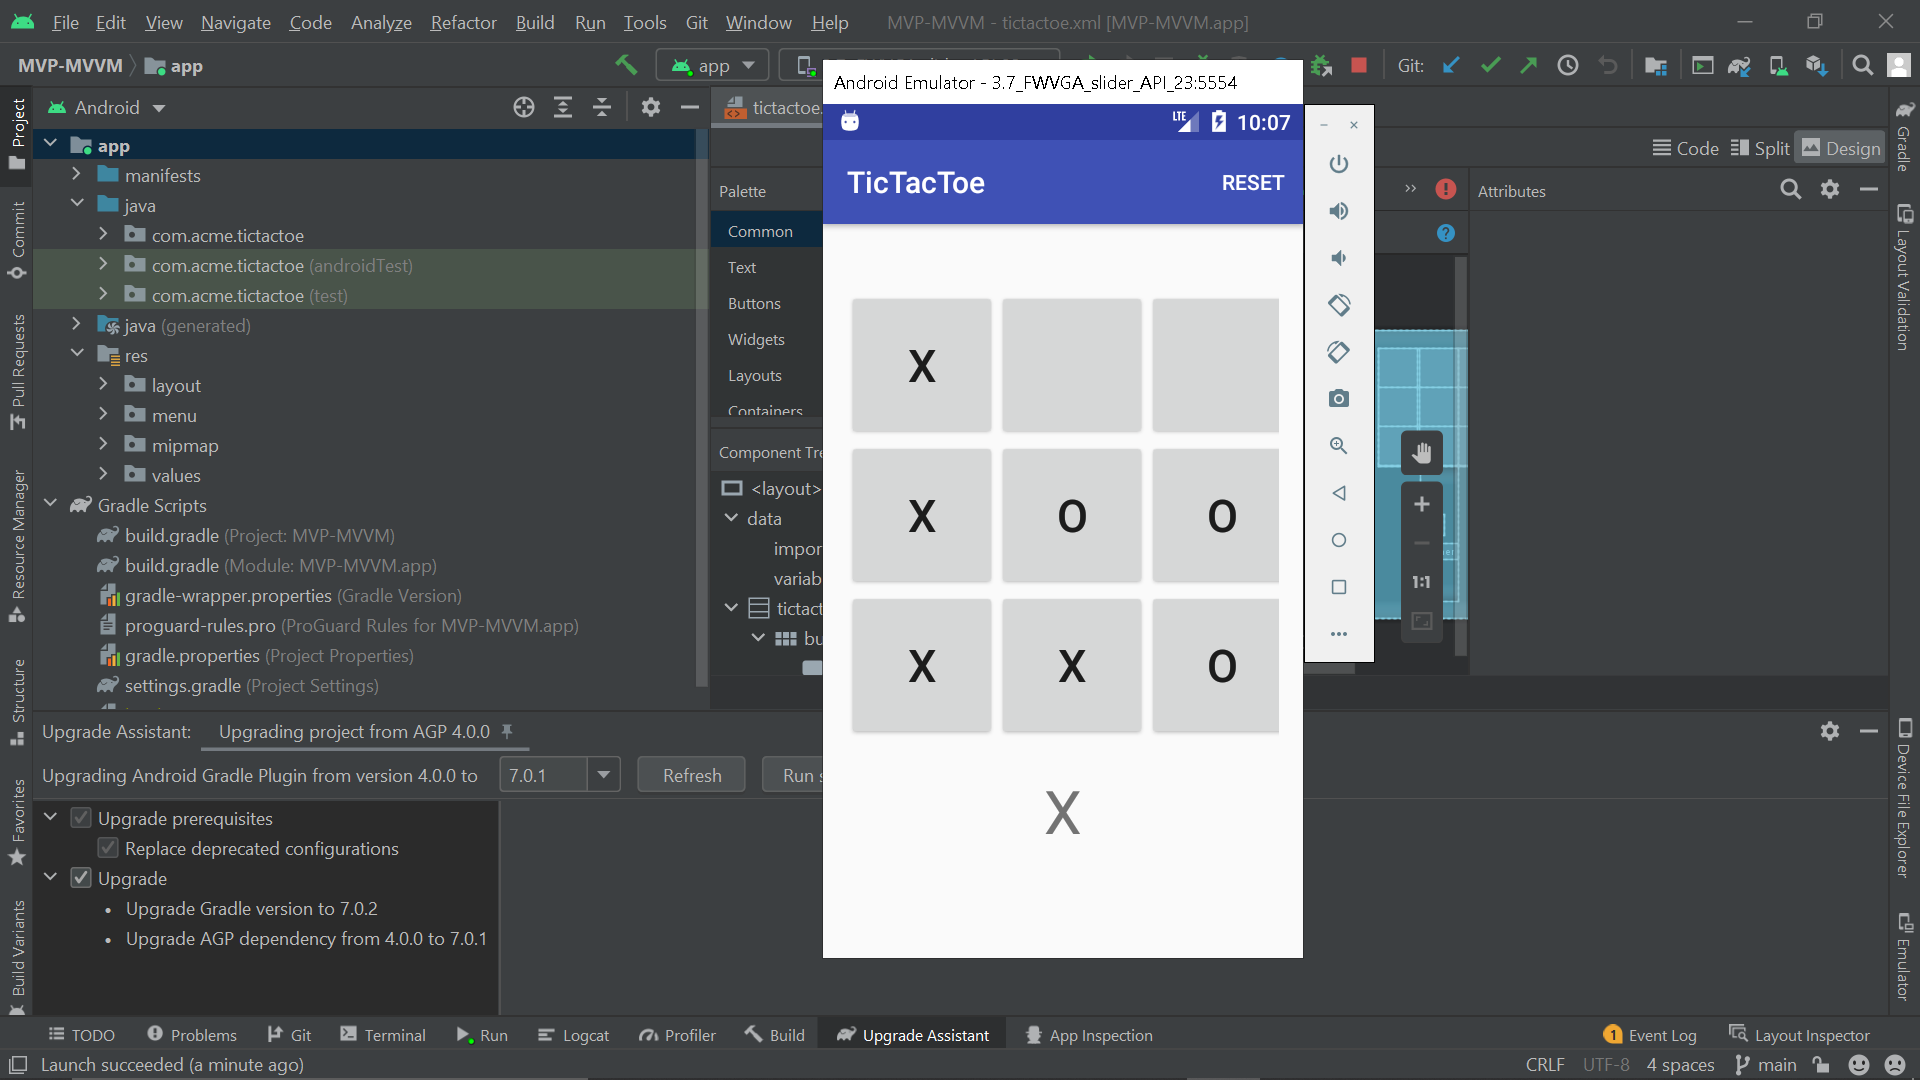Click the Refresh button

[x=691, y=775]
